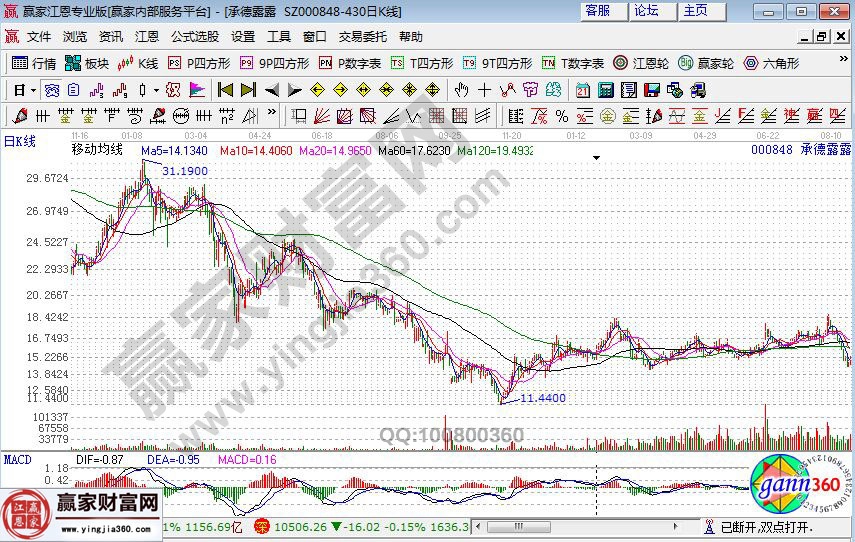Switch to the K线 candlestick chart
855x542 pixels.
[139, 63]
